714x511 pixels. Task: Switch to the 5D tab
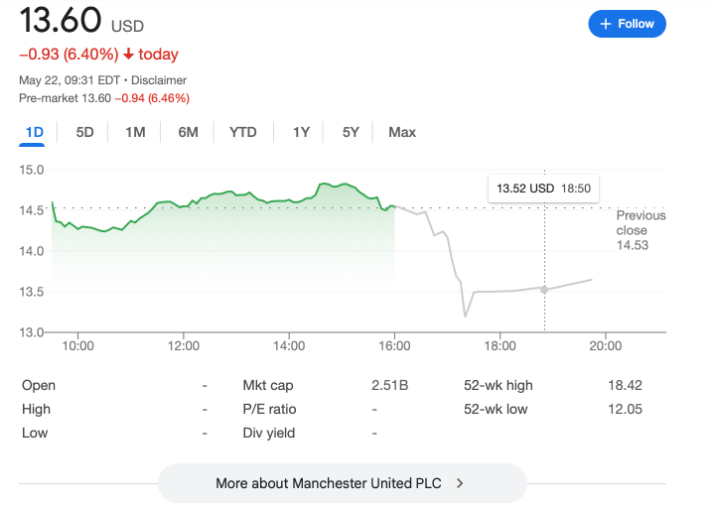[85, 132]
